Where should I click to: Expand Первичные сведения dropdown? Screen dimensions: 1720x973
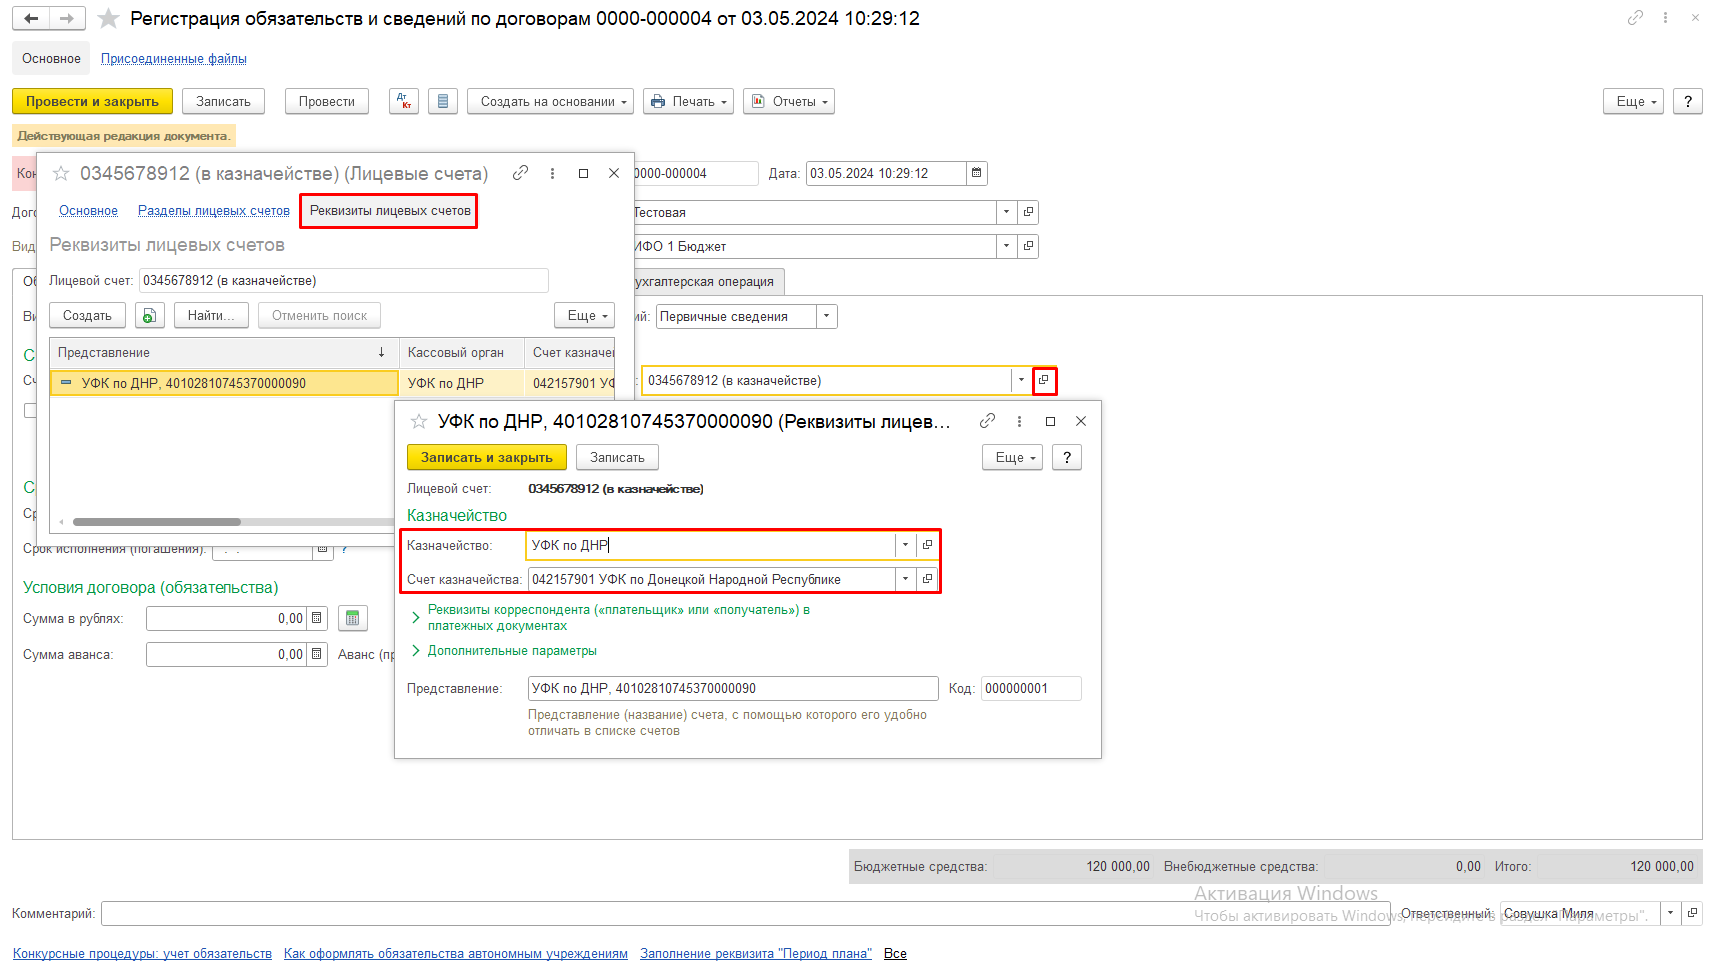tap(826, 316)
